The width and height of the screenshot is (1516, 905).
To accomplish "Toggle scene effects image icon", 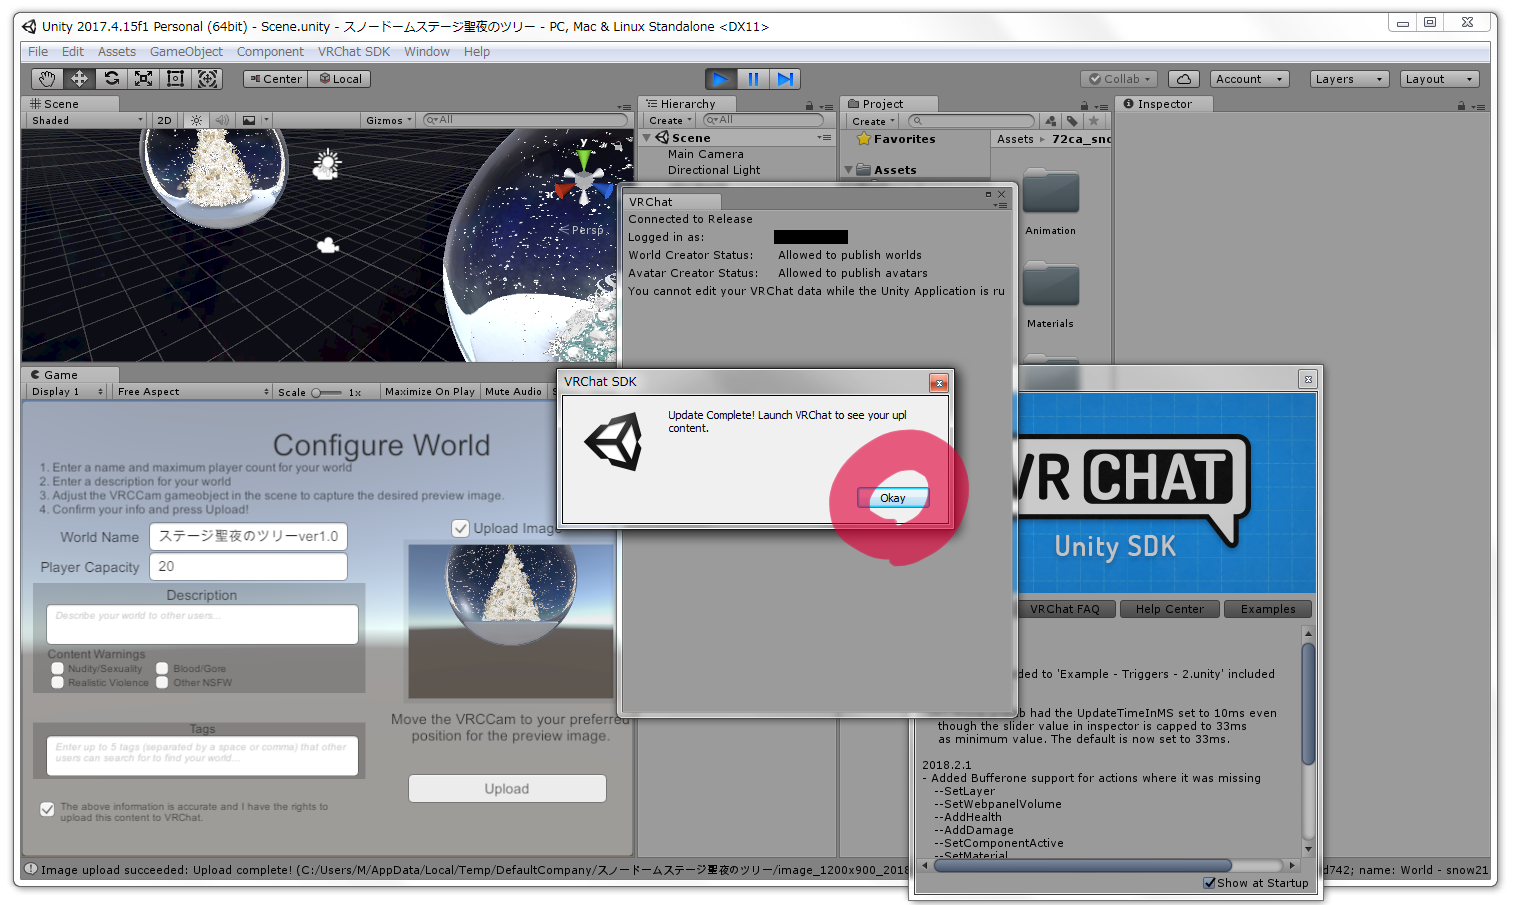I will coord(249,120).
